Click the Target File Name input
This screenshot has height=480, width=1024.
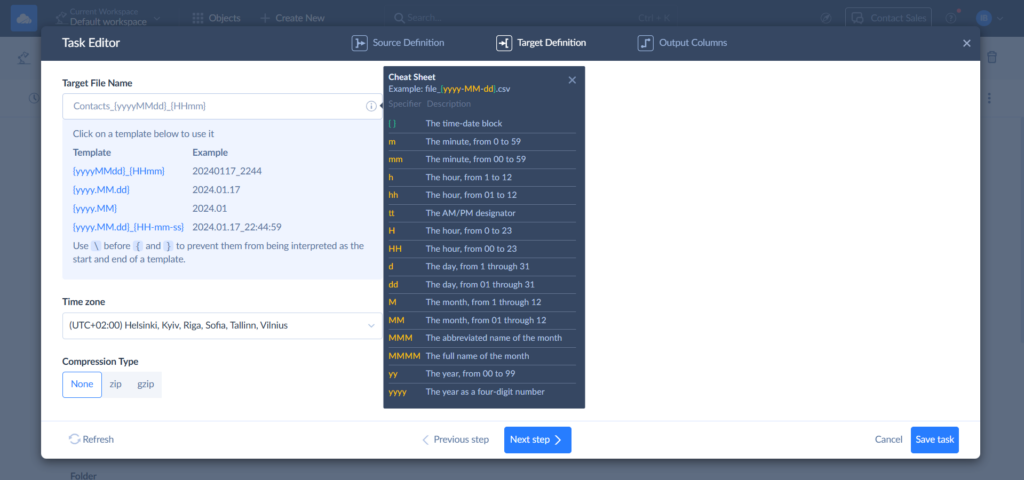[x=222, y=106]
